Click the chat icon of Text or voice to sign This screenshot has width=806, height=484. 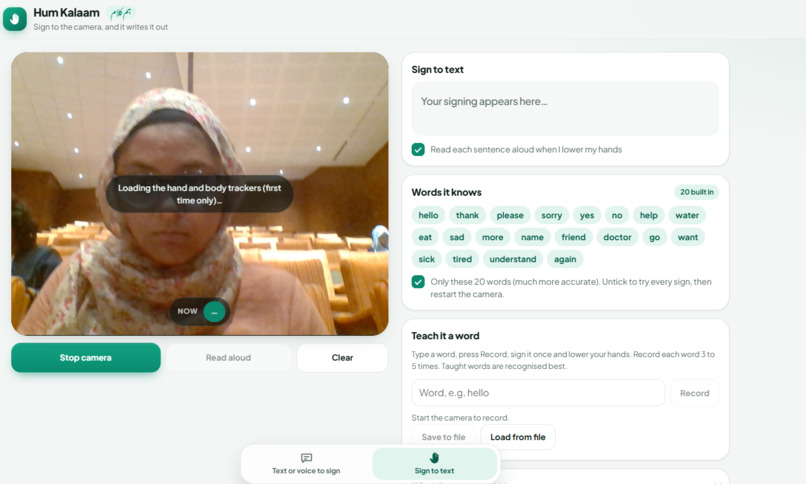306,458
